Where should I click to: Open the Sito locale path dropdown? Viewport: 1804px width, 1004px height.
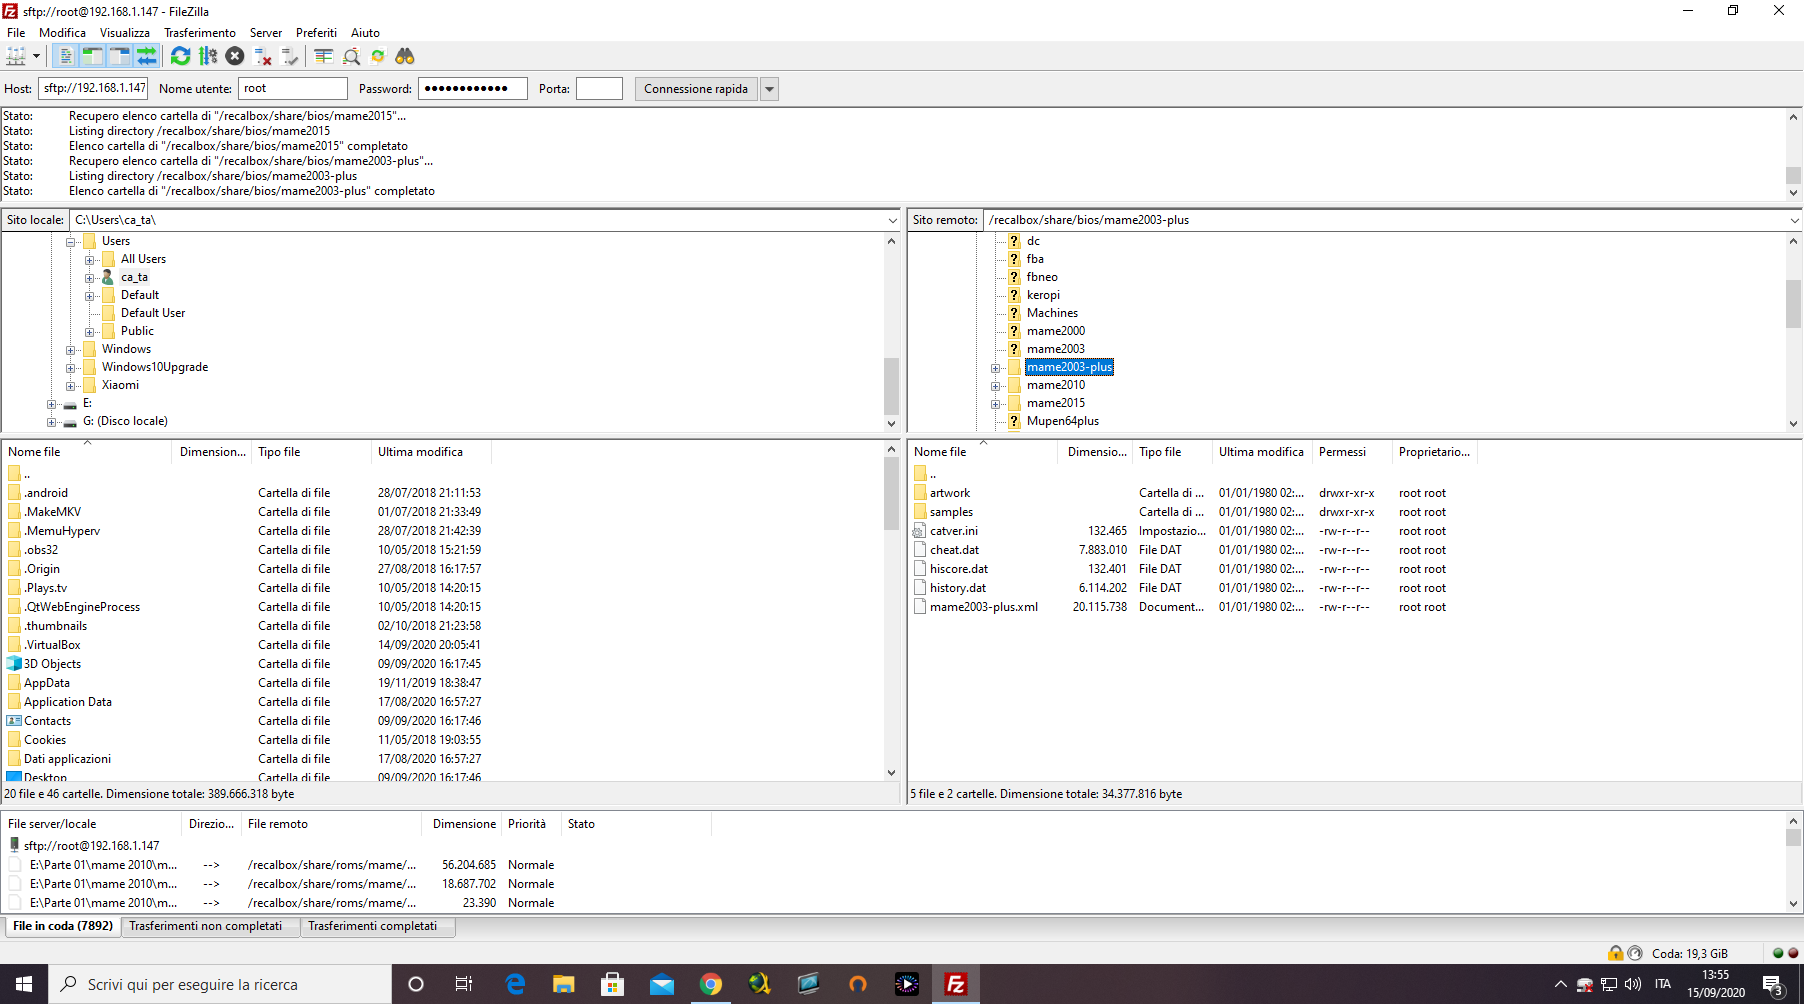[x=892, y=220]
